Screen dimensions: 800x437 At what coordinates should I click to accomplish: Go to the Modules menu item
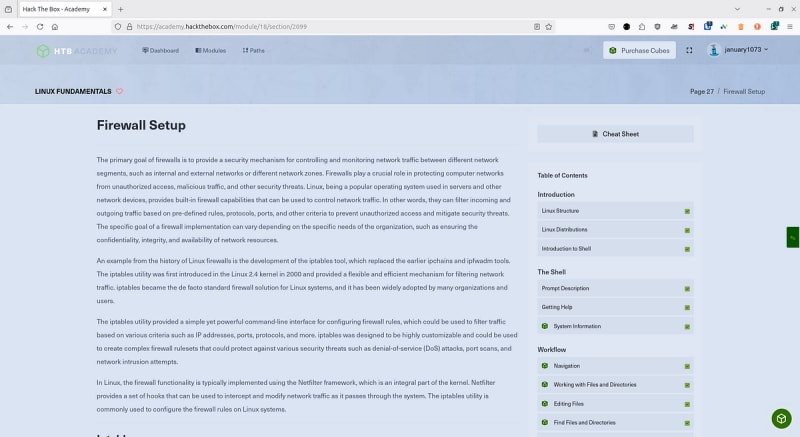pos(211,50)
